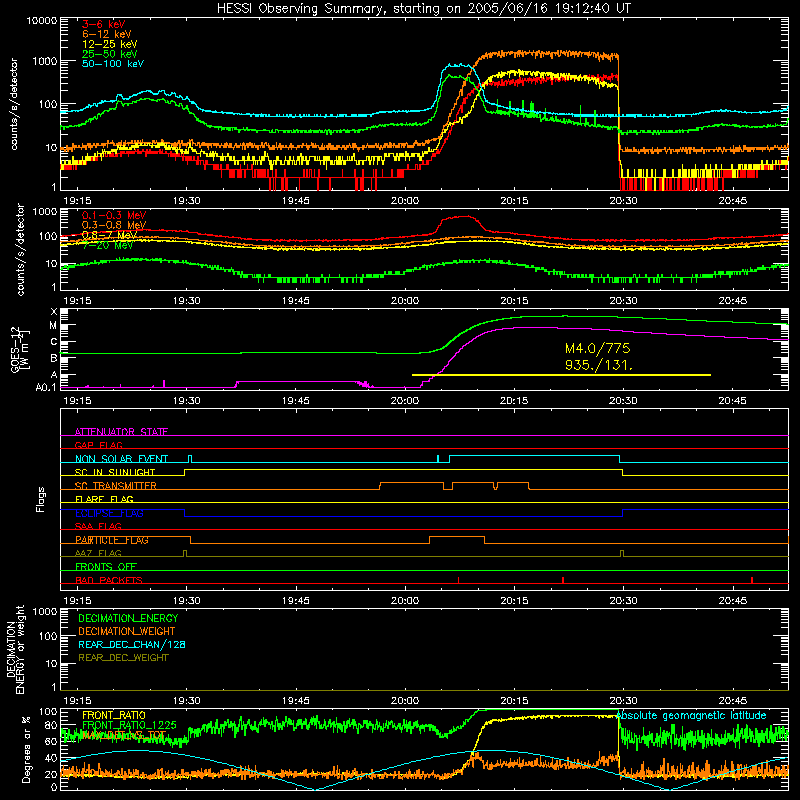
Task: Click the 7-20 MeV legend entry
Action: coord(107,245)
